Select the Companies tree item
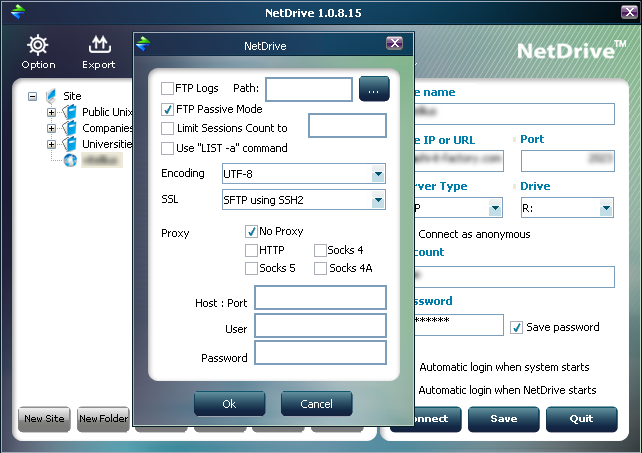The width and height of the screenshot is (642, 453). [x=107, y=128]
